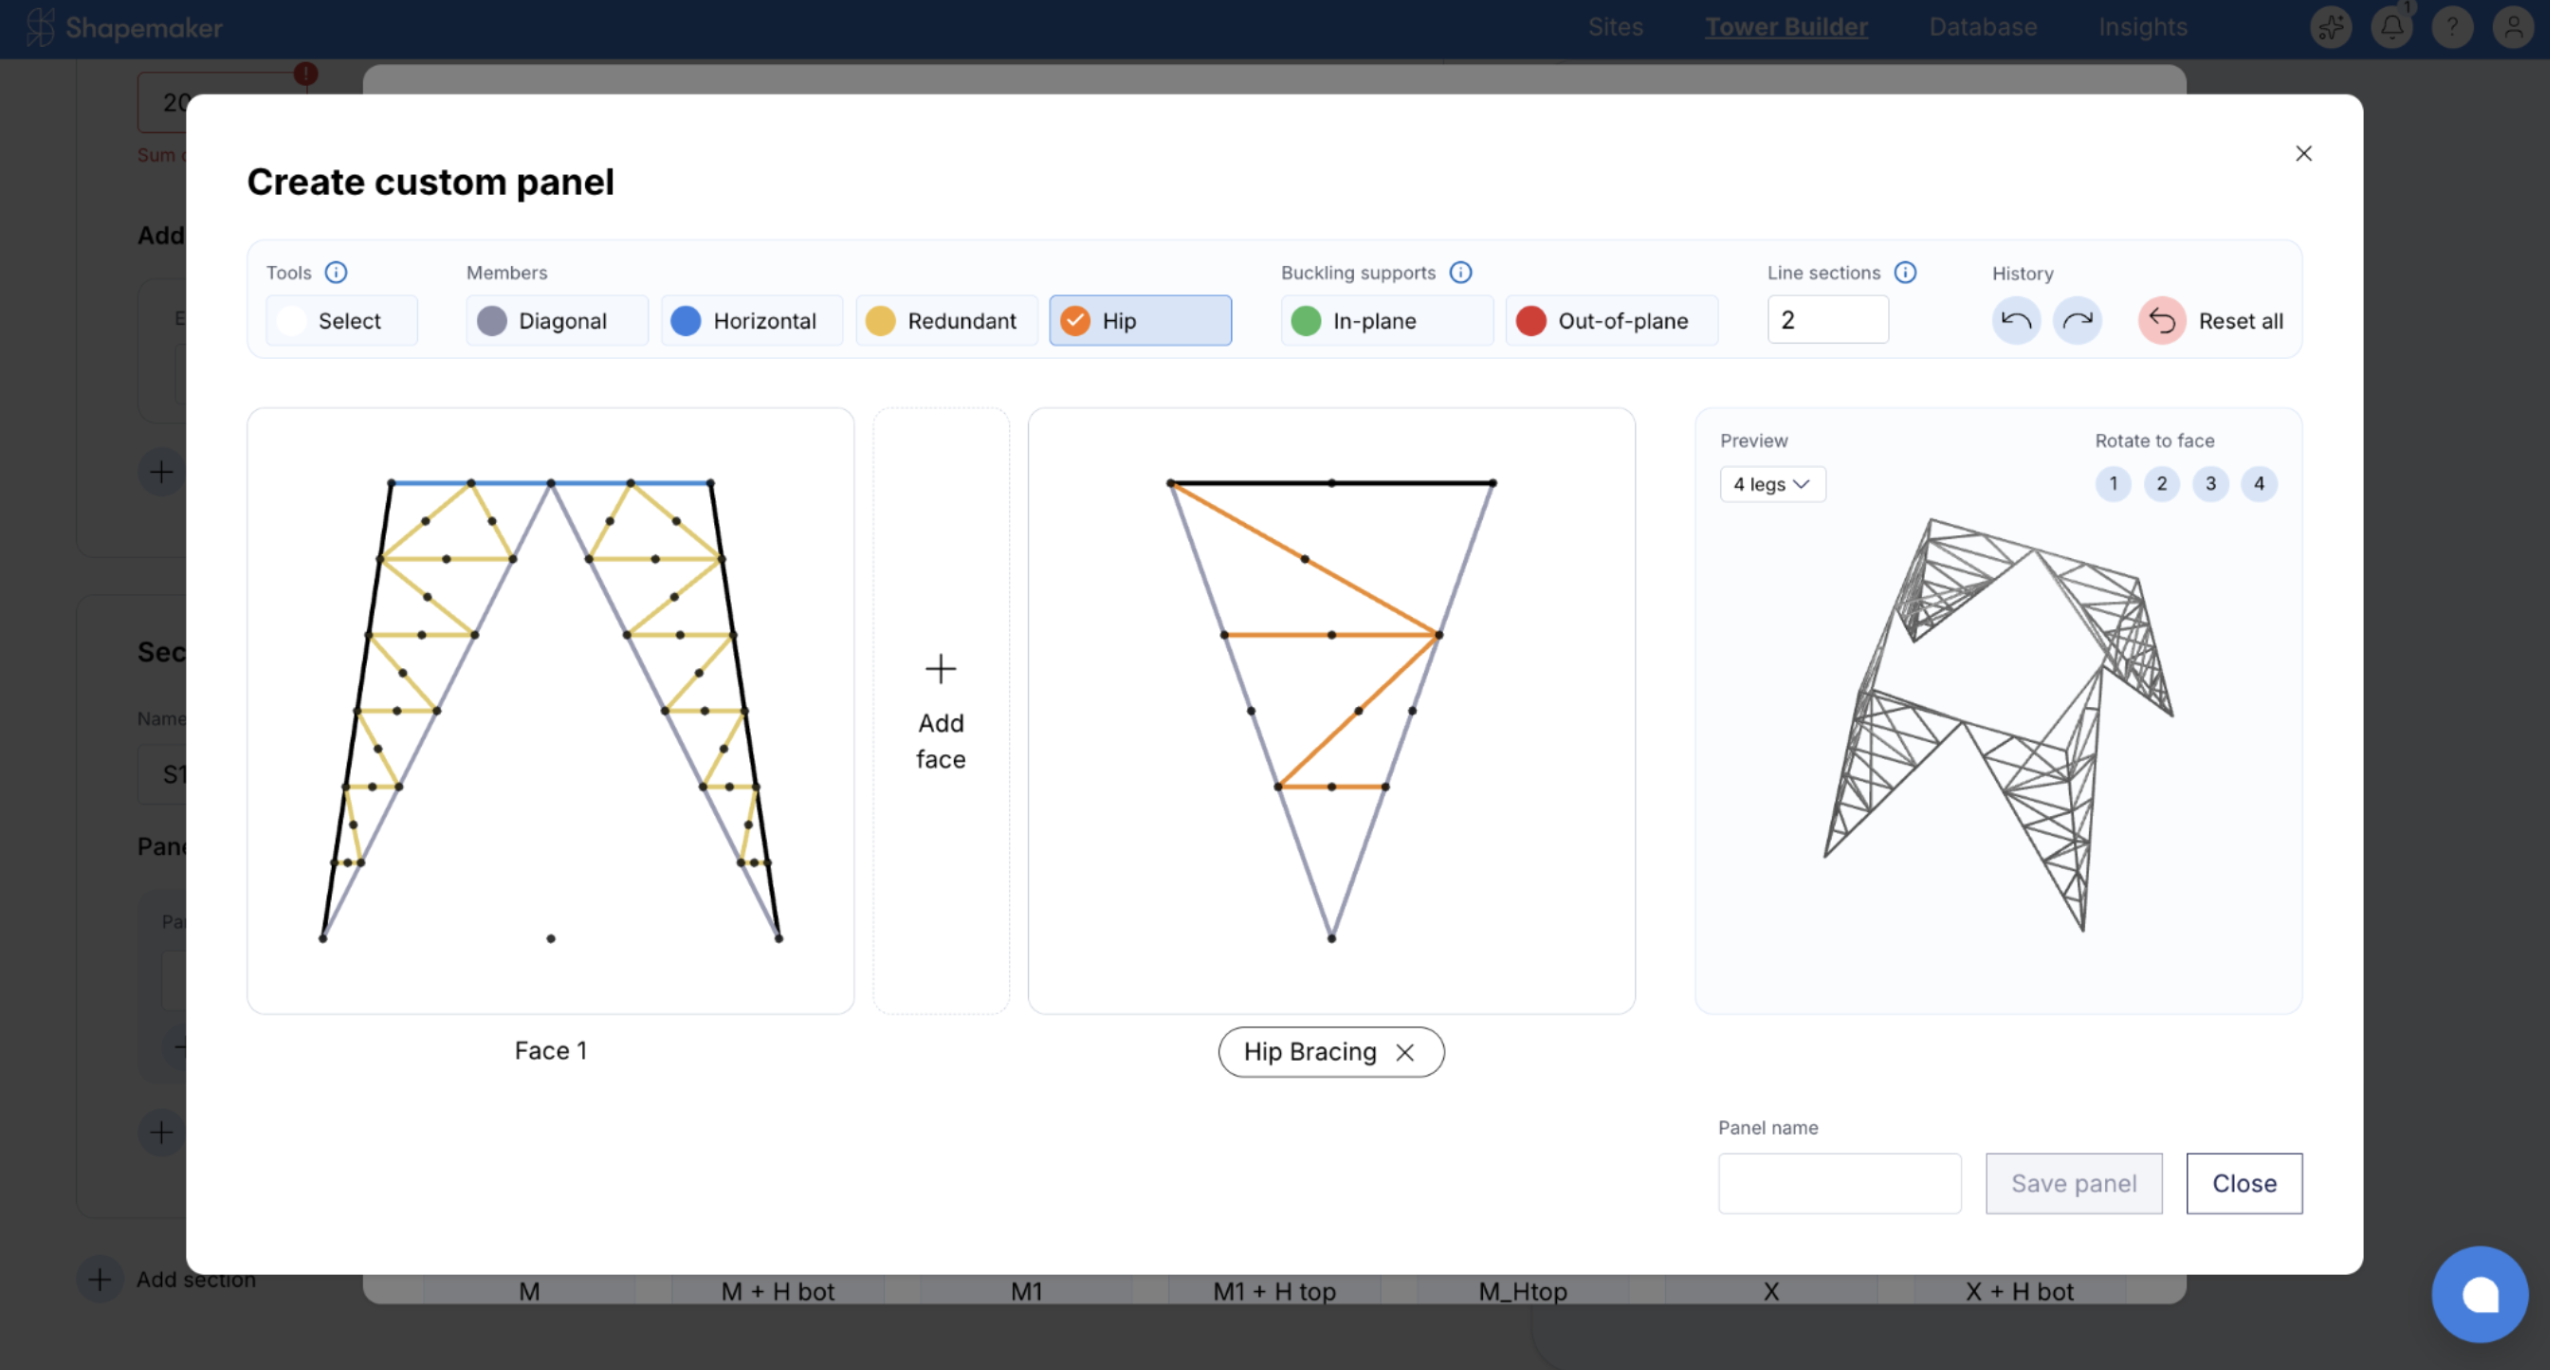2550x1370 pixels.
Task: Click the Tools info icon
Action: (336, 272)
